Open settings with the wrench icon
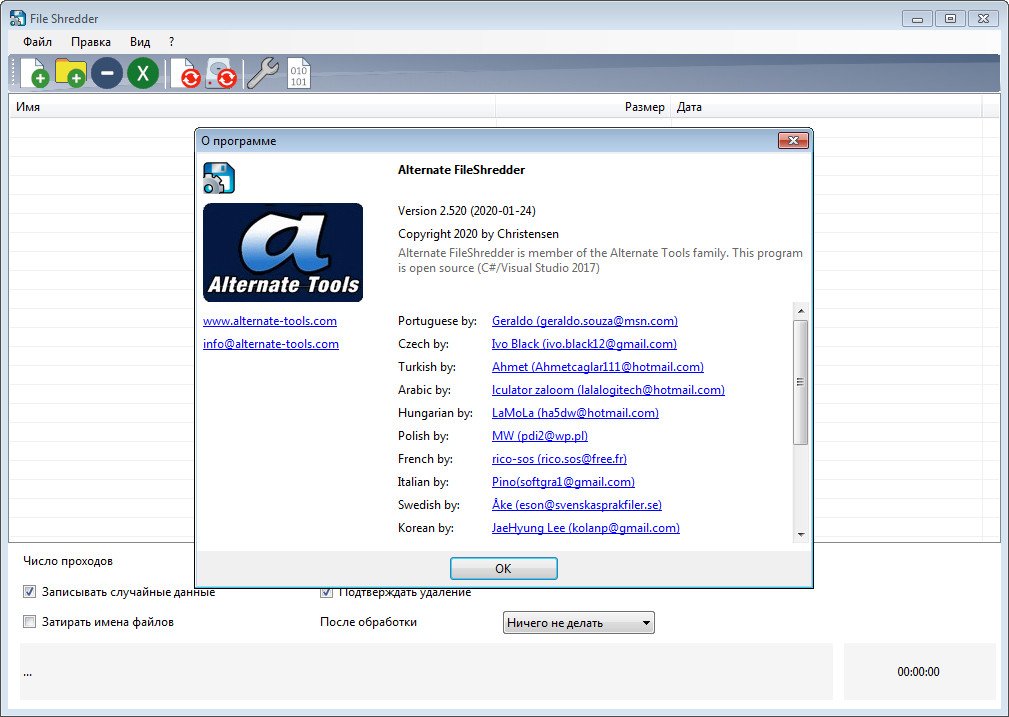1009x717 pixels. [263, 73]
